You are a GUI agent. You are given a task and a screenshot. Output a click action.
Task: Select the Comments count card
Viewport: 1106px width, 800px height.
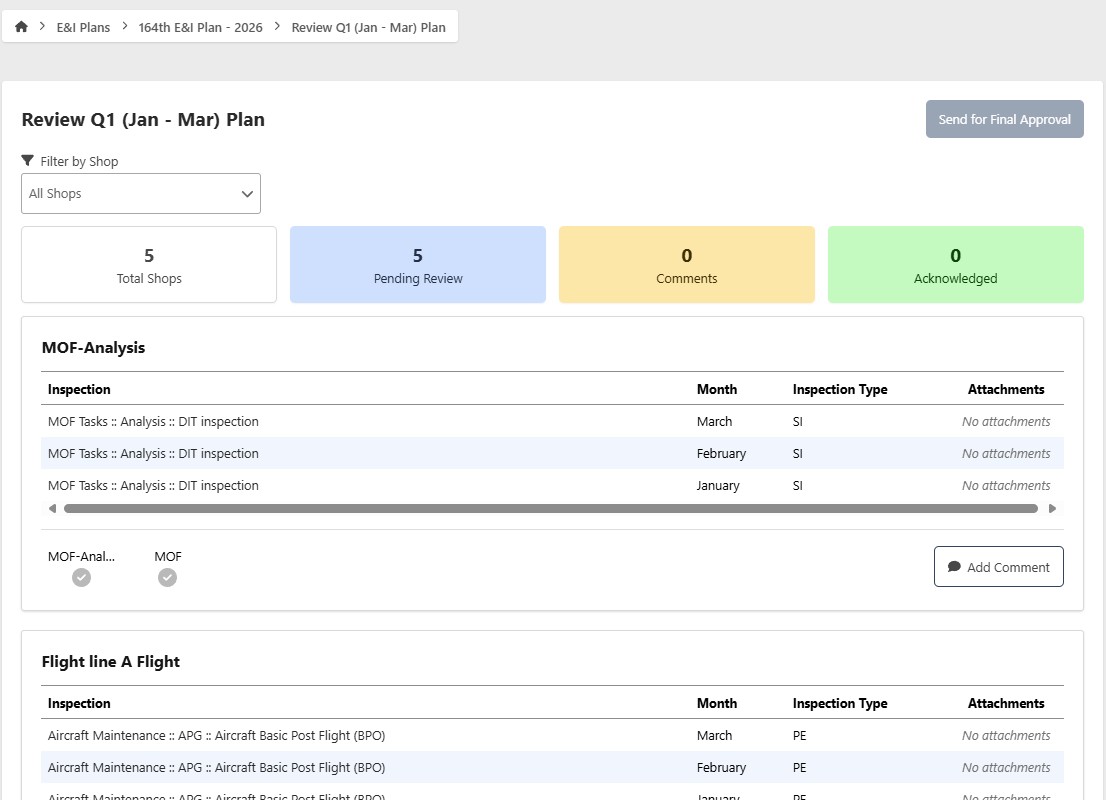[x=686, y=265]
